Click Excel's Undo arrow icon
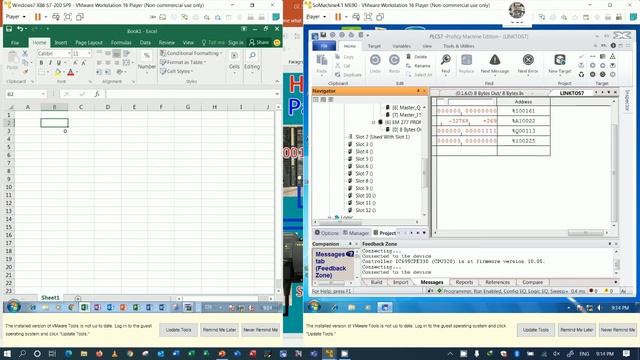Image resolution: width=640 pixels, height=360 pixels. coord(20,29)
